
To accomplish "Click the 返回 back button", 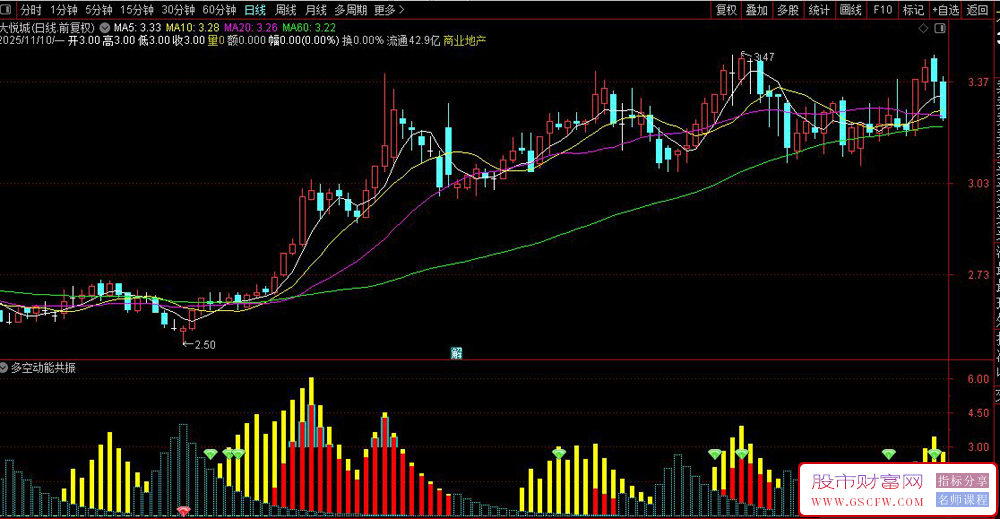I will 976,10.
